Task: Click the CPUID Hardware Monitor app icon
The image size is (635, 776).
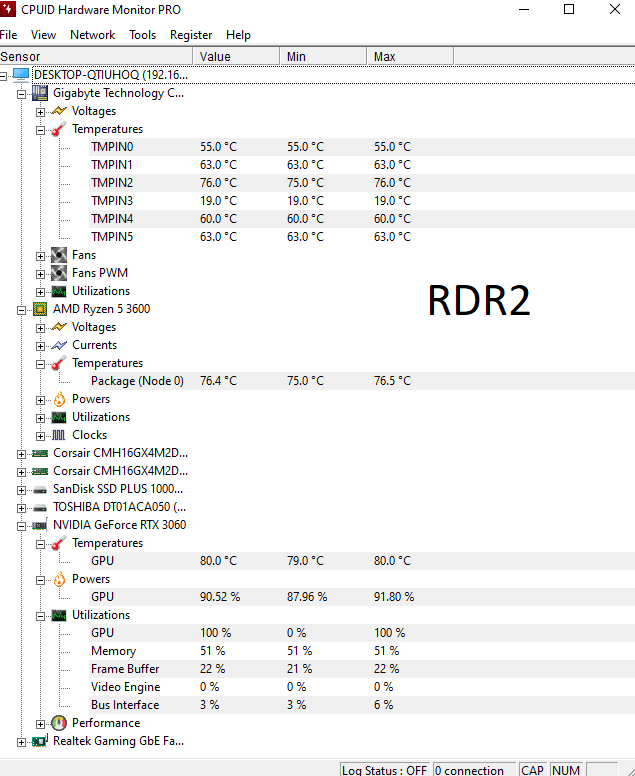Action: [7, 8]
